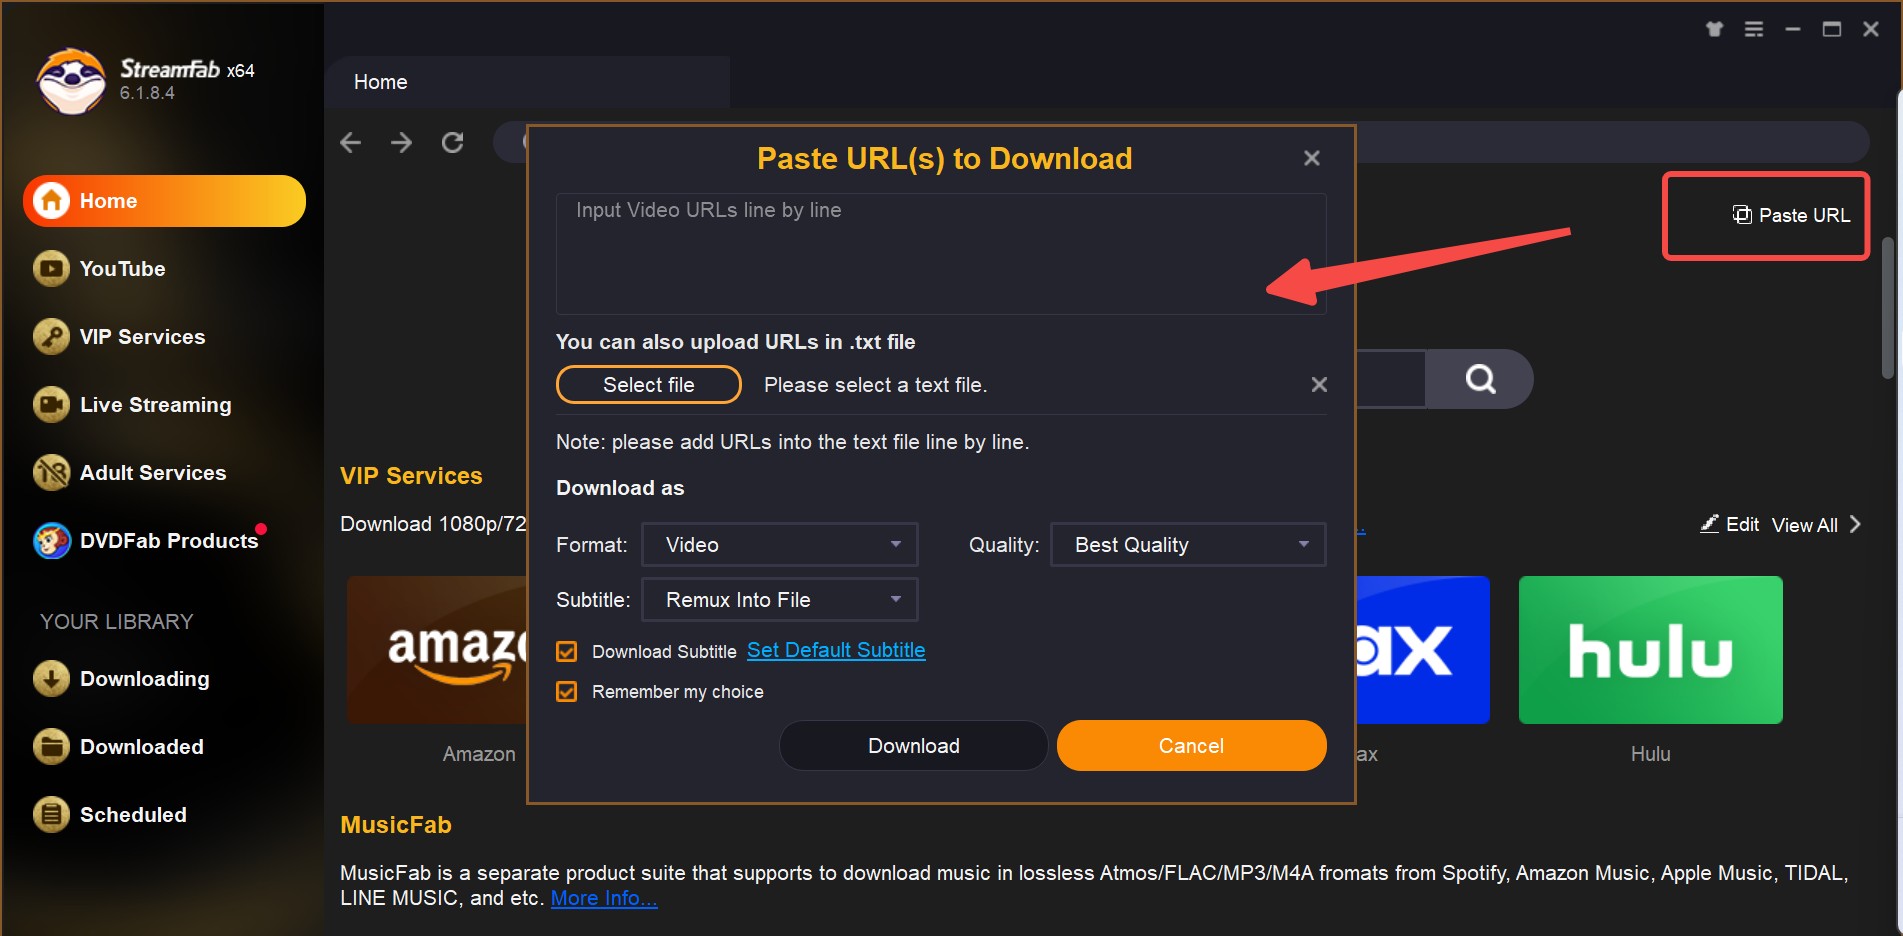Click the YouTube play icon
The width and height of the screenshot is (1903, 936).
point(51,269)
